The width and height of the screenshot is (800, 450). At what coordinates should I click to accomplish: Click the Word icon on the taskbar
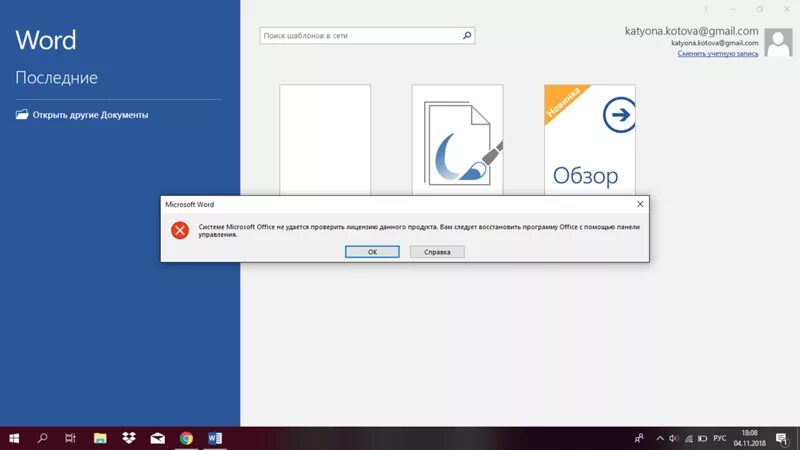(x=215, y=438)
